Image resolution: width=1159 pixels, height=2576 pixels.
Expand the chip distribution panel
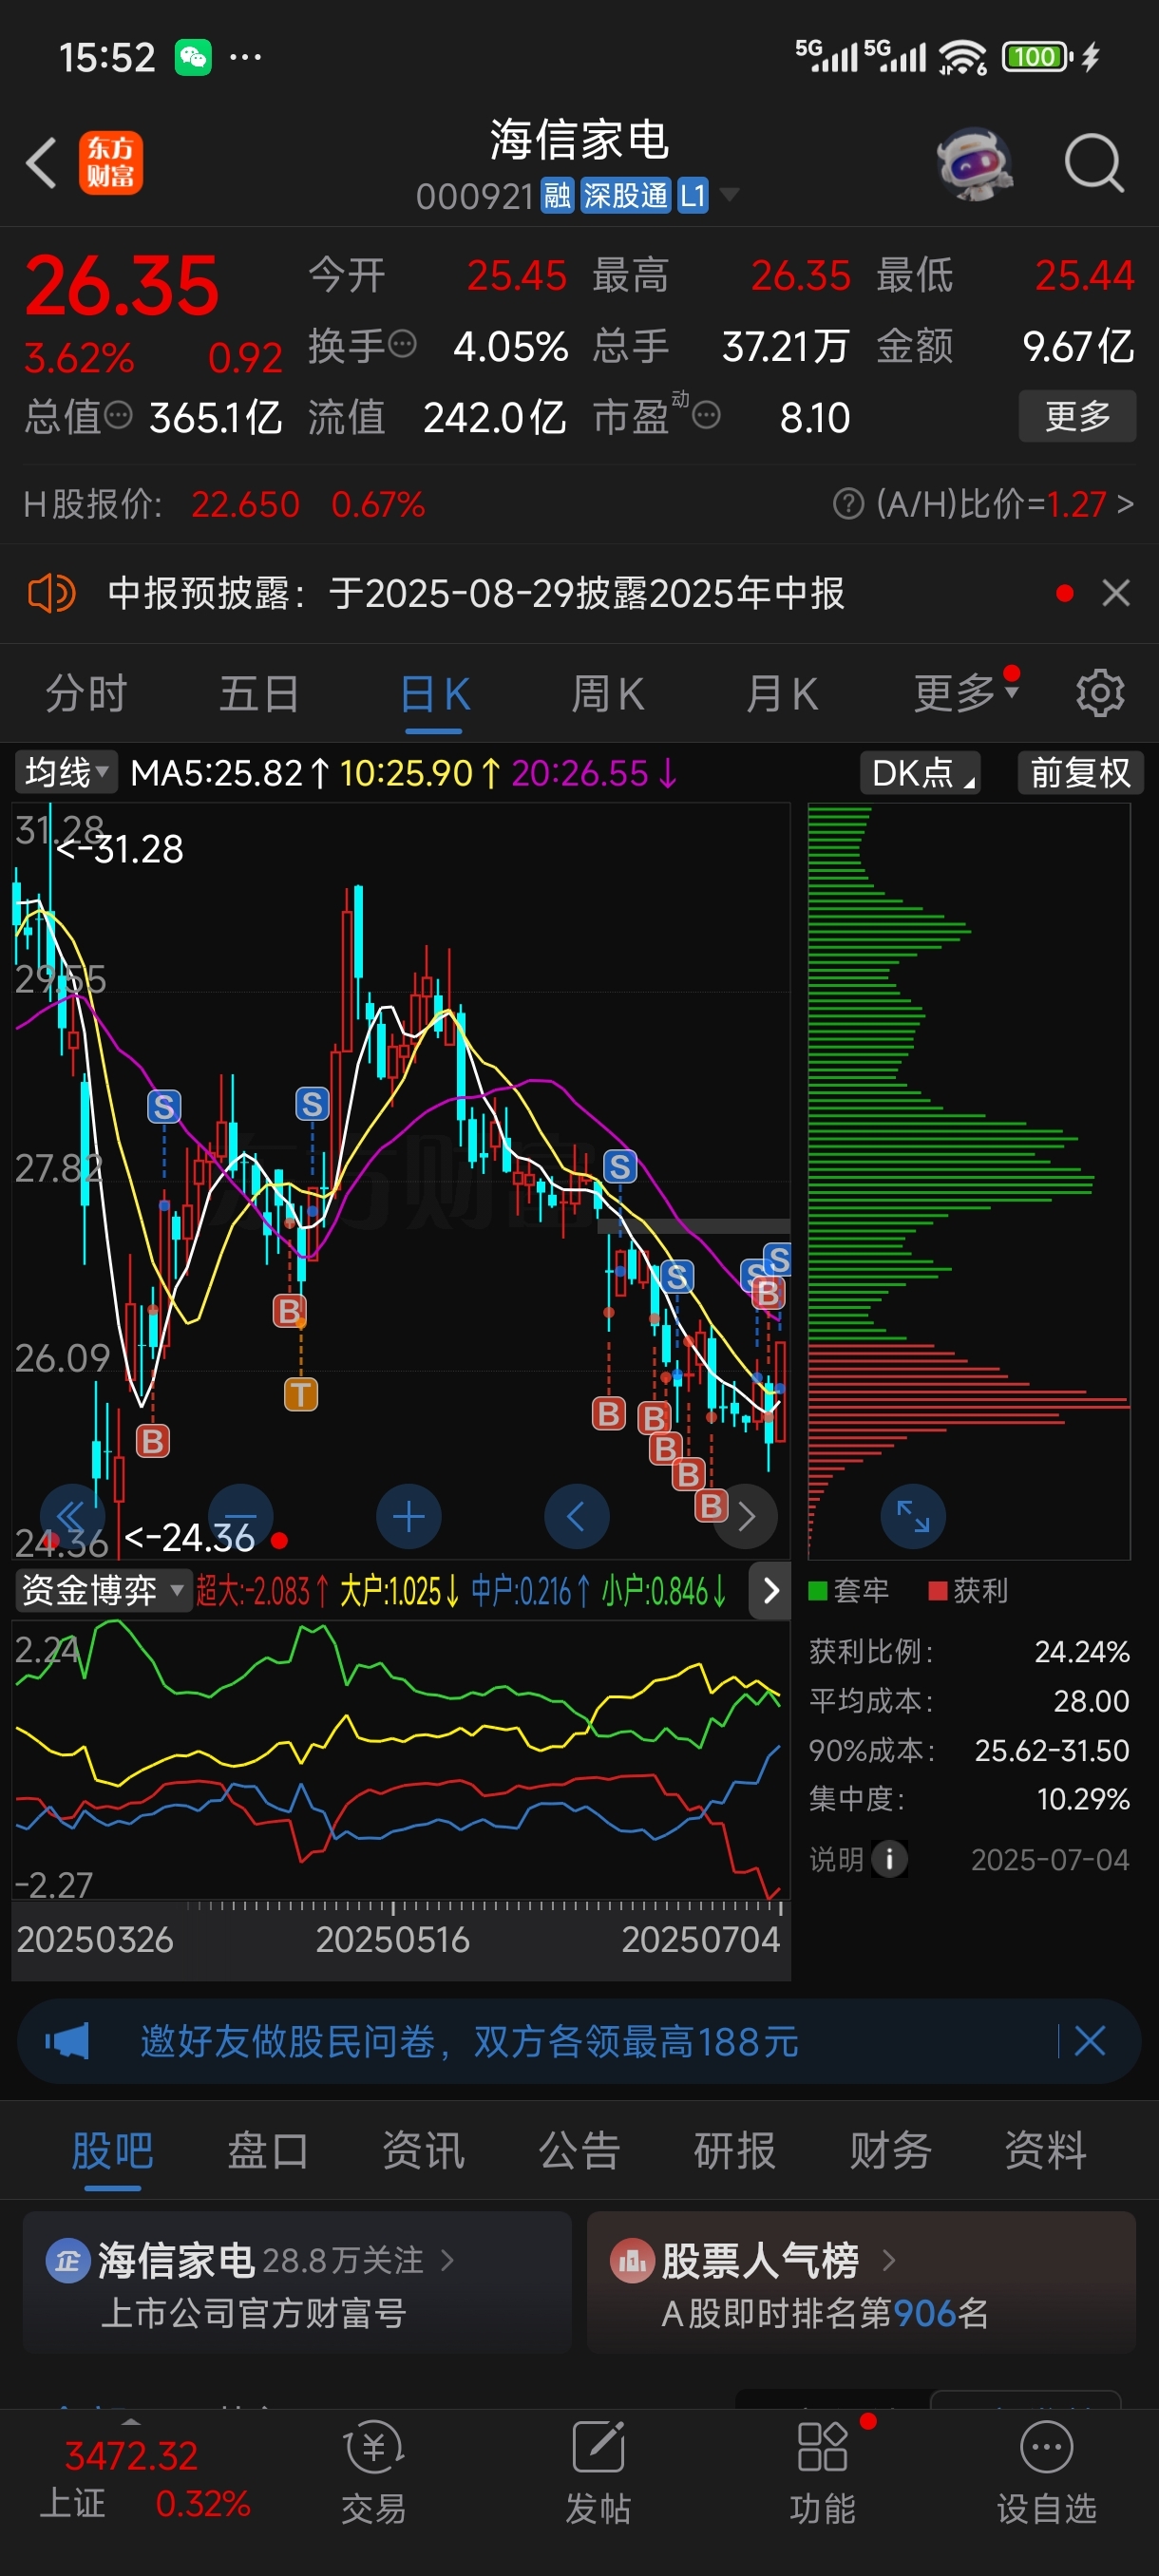pos(913,1517)
